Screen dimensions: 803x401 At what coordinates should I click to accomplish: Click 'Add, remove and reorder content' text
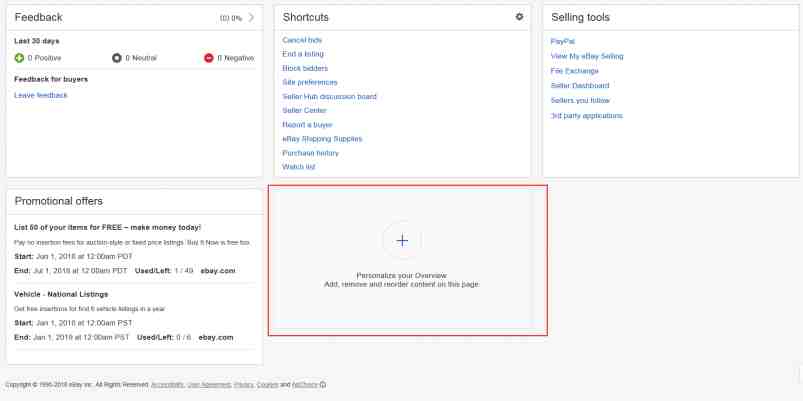[x=402, y=284]
